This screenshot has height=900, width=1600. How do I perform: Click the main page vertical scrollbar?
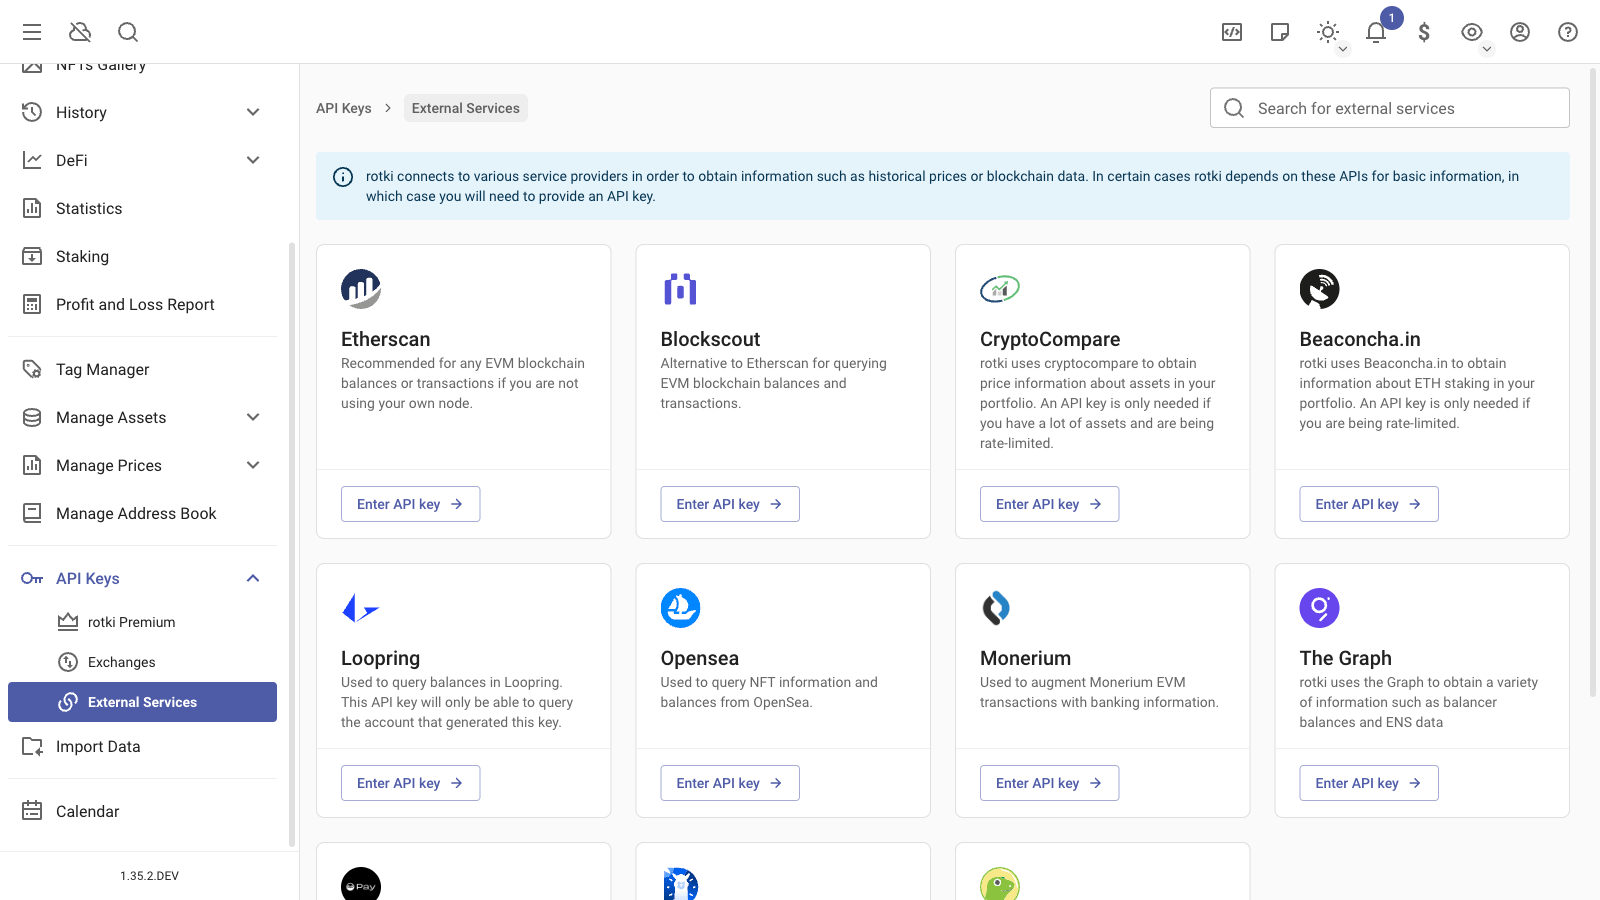click(1594, 380)
